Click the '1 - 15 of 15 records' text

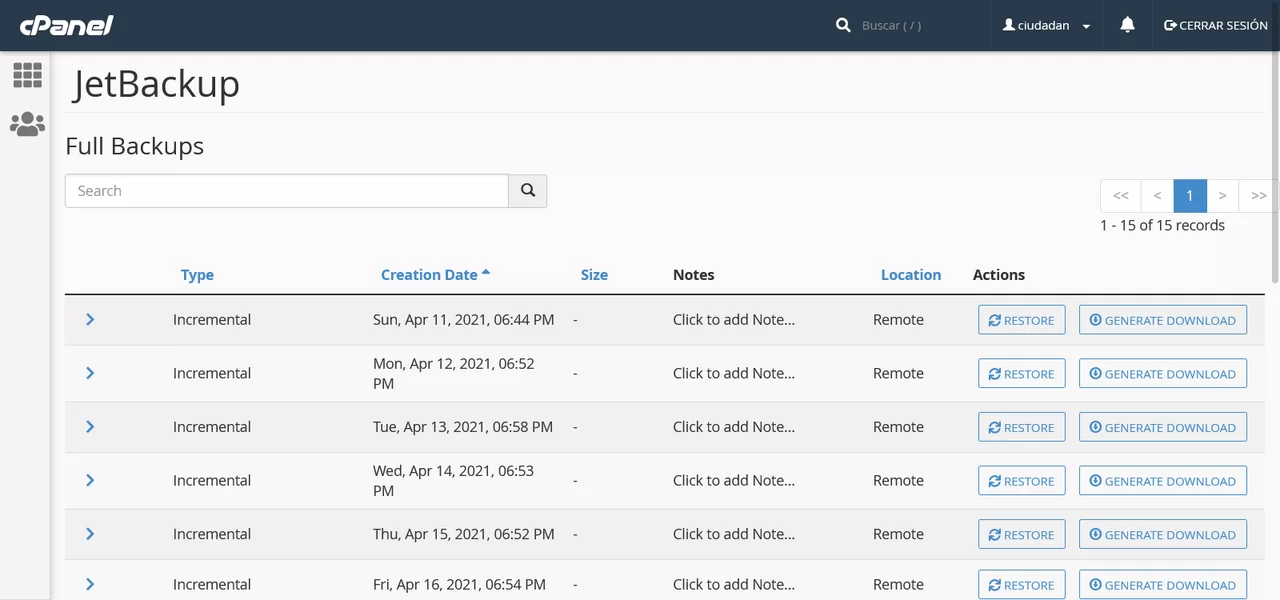(x=1162, y=225)
